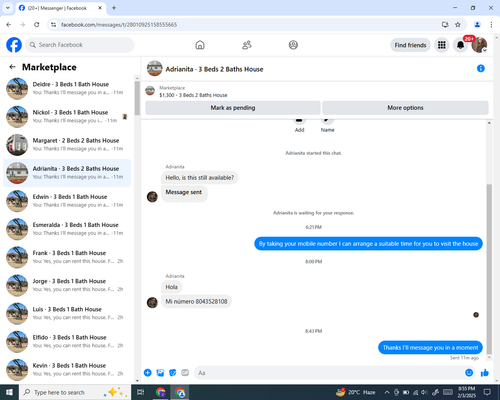The image size is (500, 400).
Task: Open More options for the listing
Action: click(x=405, y=108)
